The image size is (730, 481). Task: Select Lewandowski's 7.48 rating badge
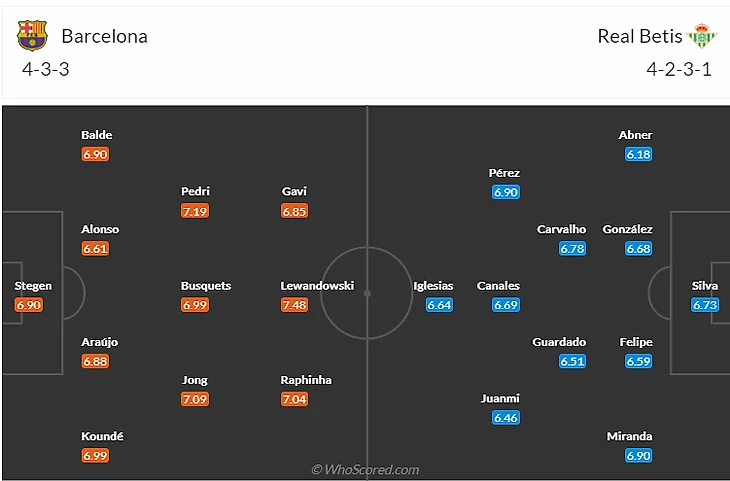[x=294, y=305]
